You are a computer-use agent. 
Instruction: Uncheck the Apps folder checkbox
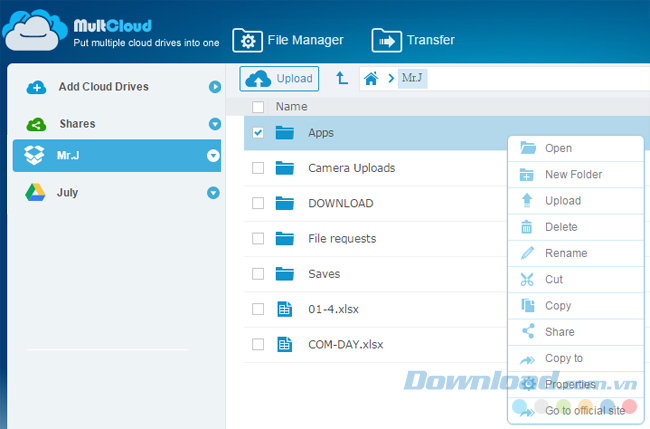click(x=258, y=132)
